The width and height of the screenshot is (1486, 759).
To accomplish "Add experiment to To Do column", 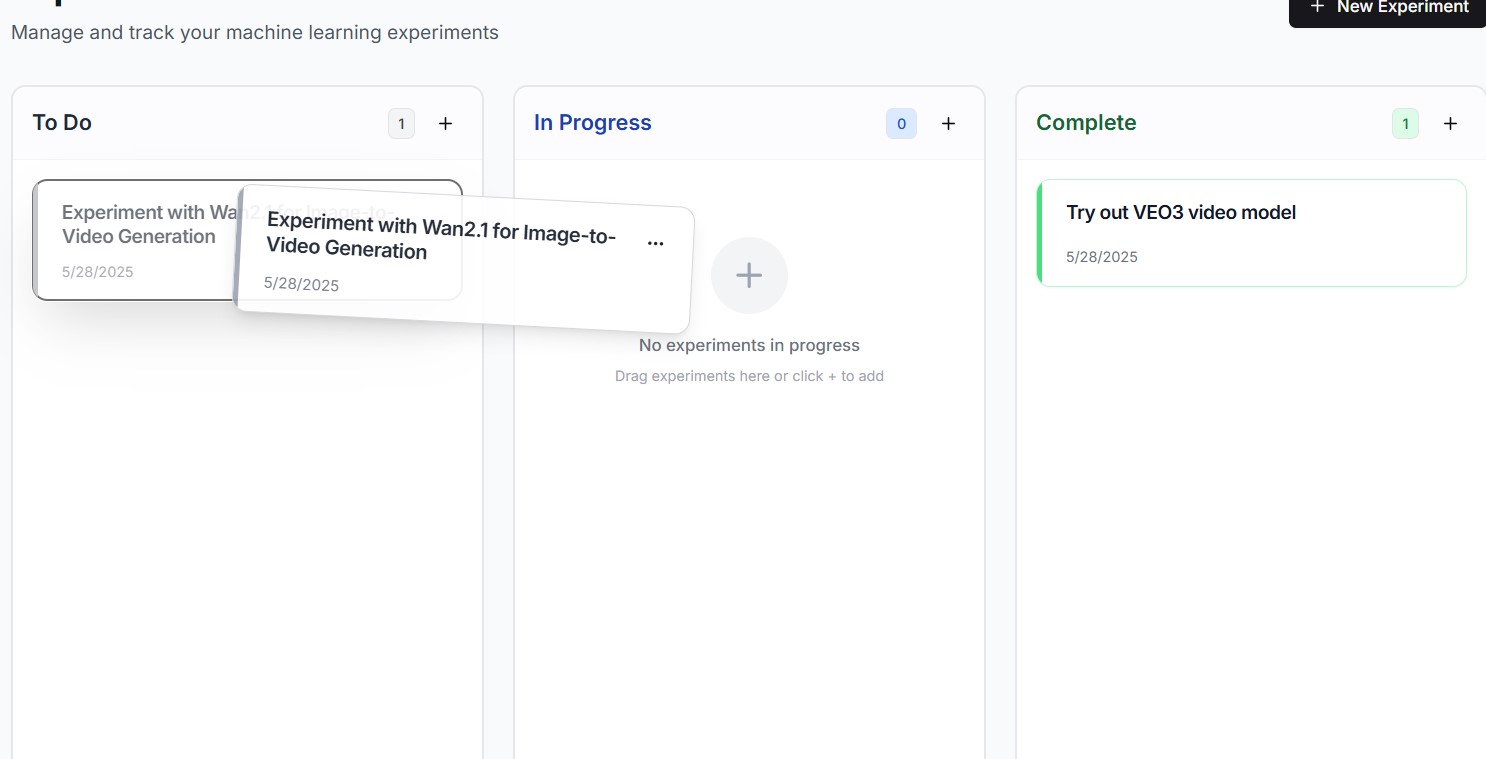I will pyautogui.click(x=446, y=124).
